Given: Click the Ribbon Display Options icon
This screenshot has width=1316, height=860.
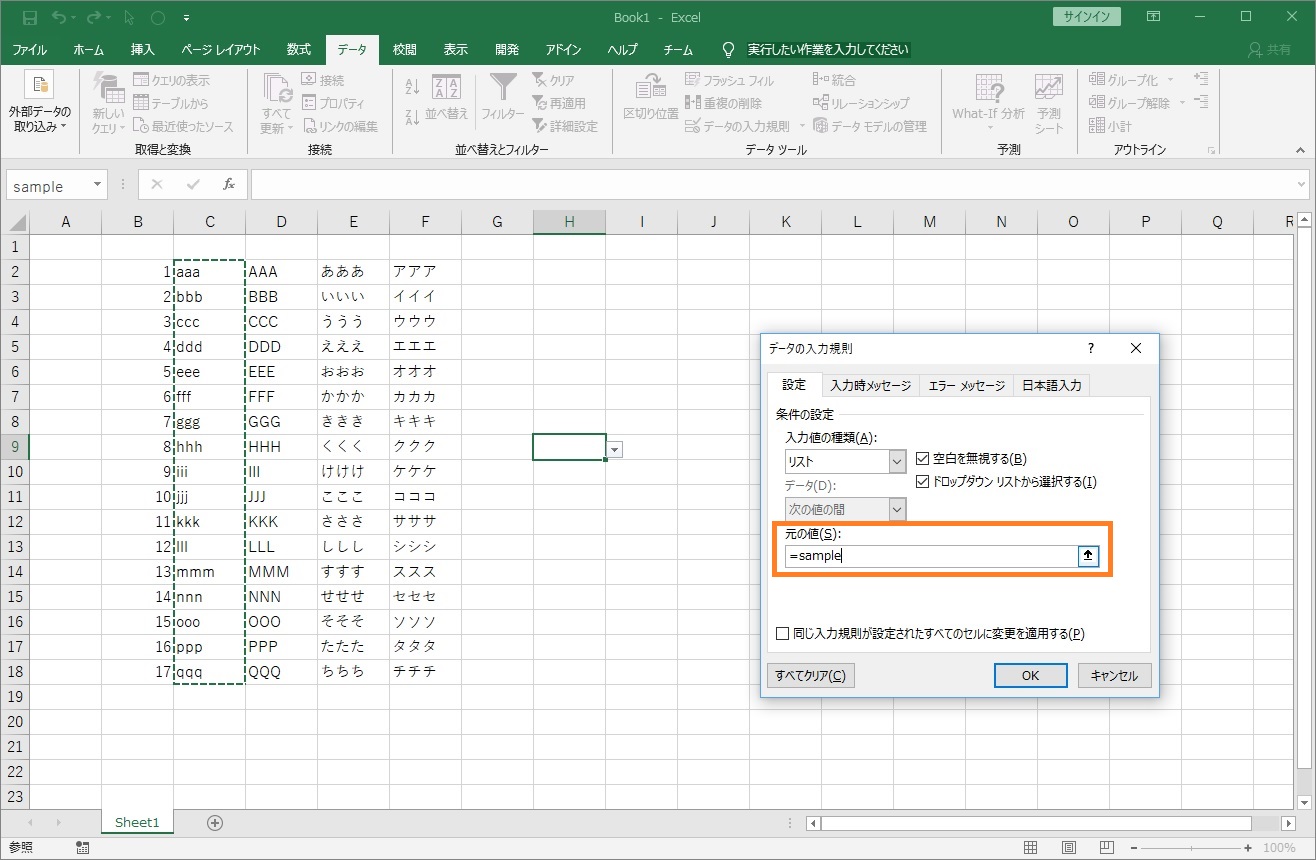Looking at the screenshot, I should point(1154,17).
